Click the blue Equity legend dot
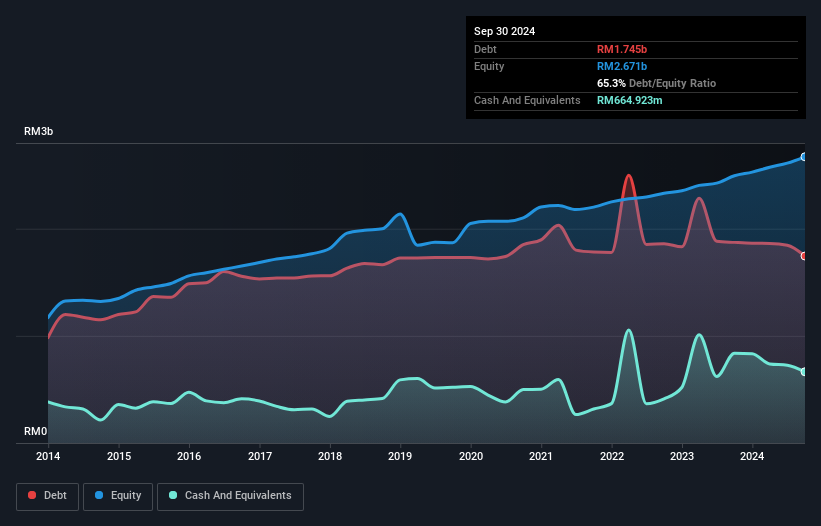 click(x=99, y=495)
